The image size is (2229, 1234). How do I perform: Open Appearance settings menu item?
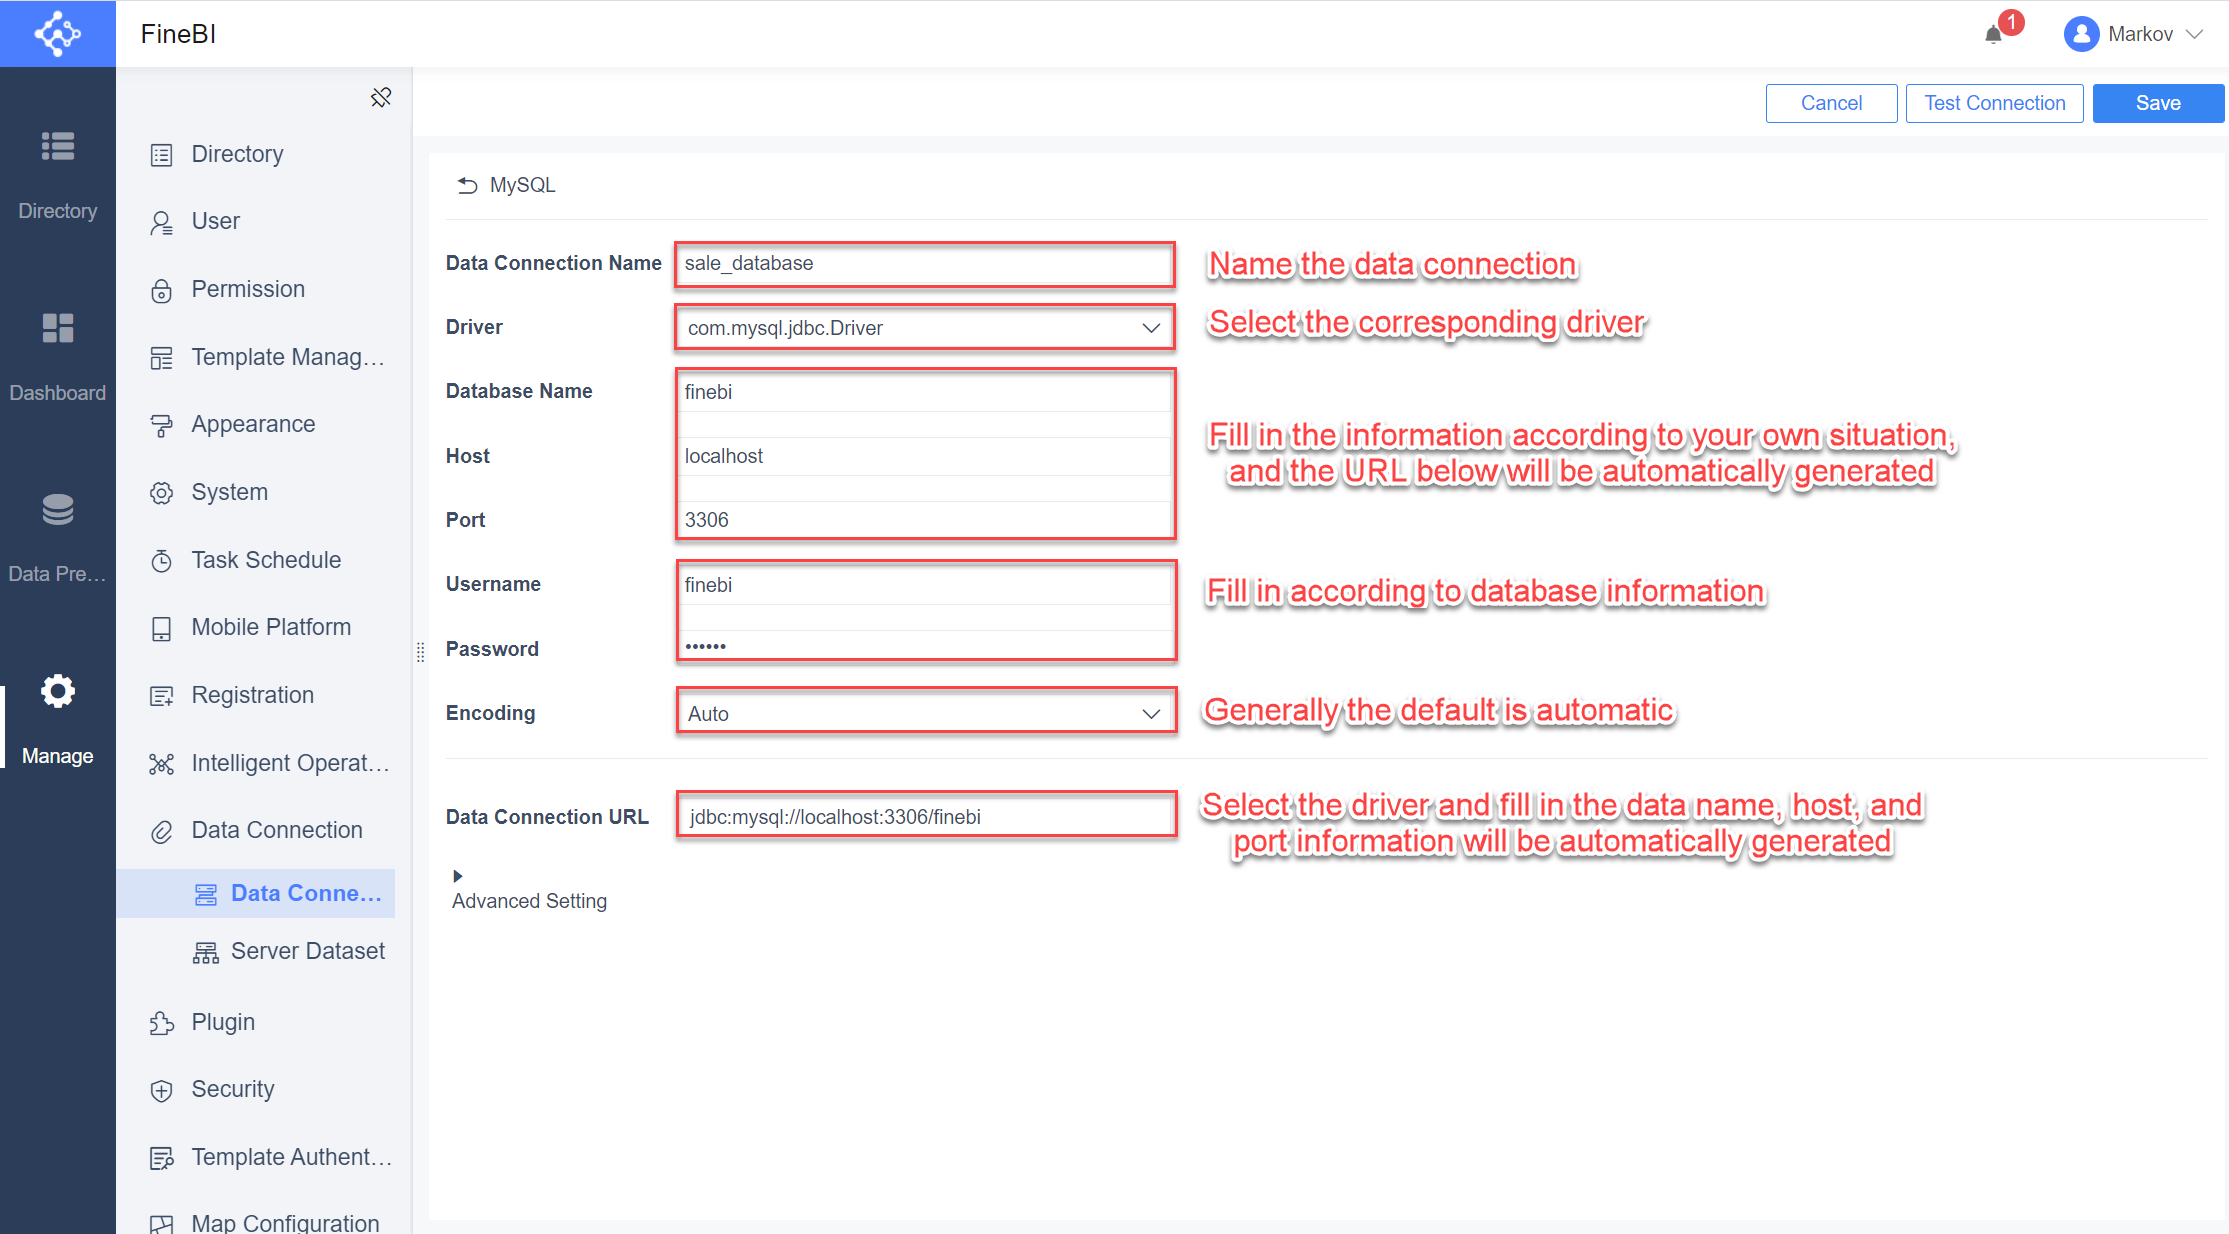(264, 424)
